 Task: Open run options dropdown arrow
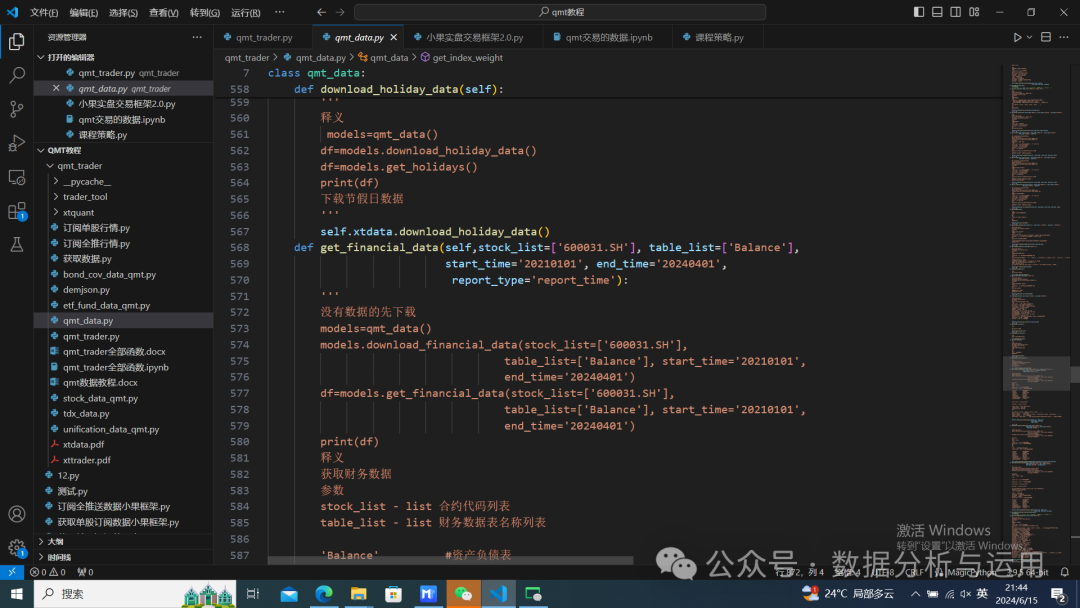(1029, 37)
